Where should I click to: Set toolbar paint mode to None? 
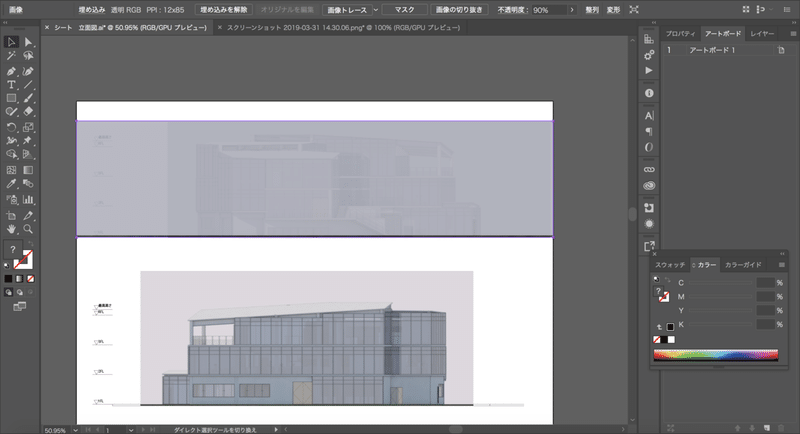tap(31, 279)
